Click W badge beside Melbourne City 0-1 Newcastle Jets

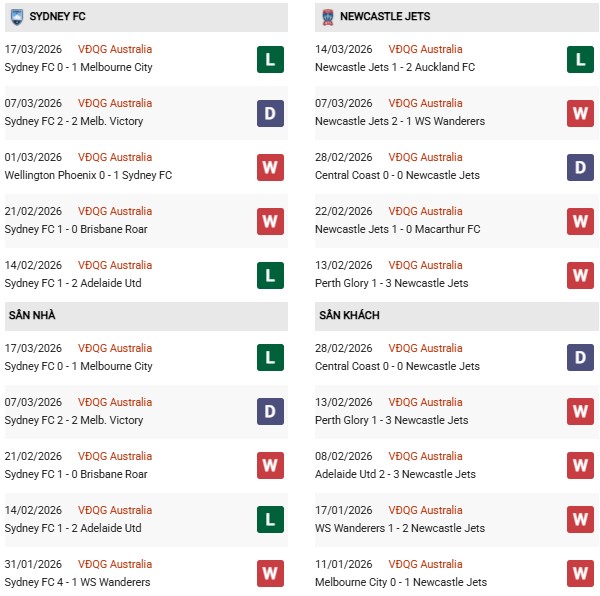coord(580,574)
